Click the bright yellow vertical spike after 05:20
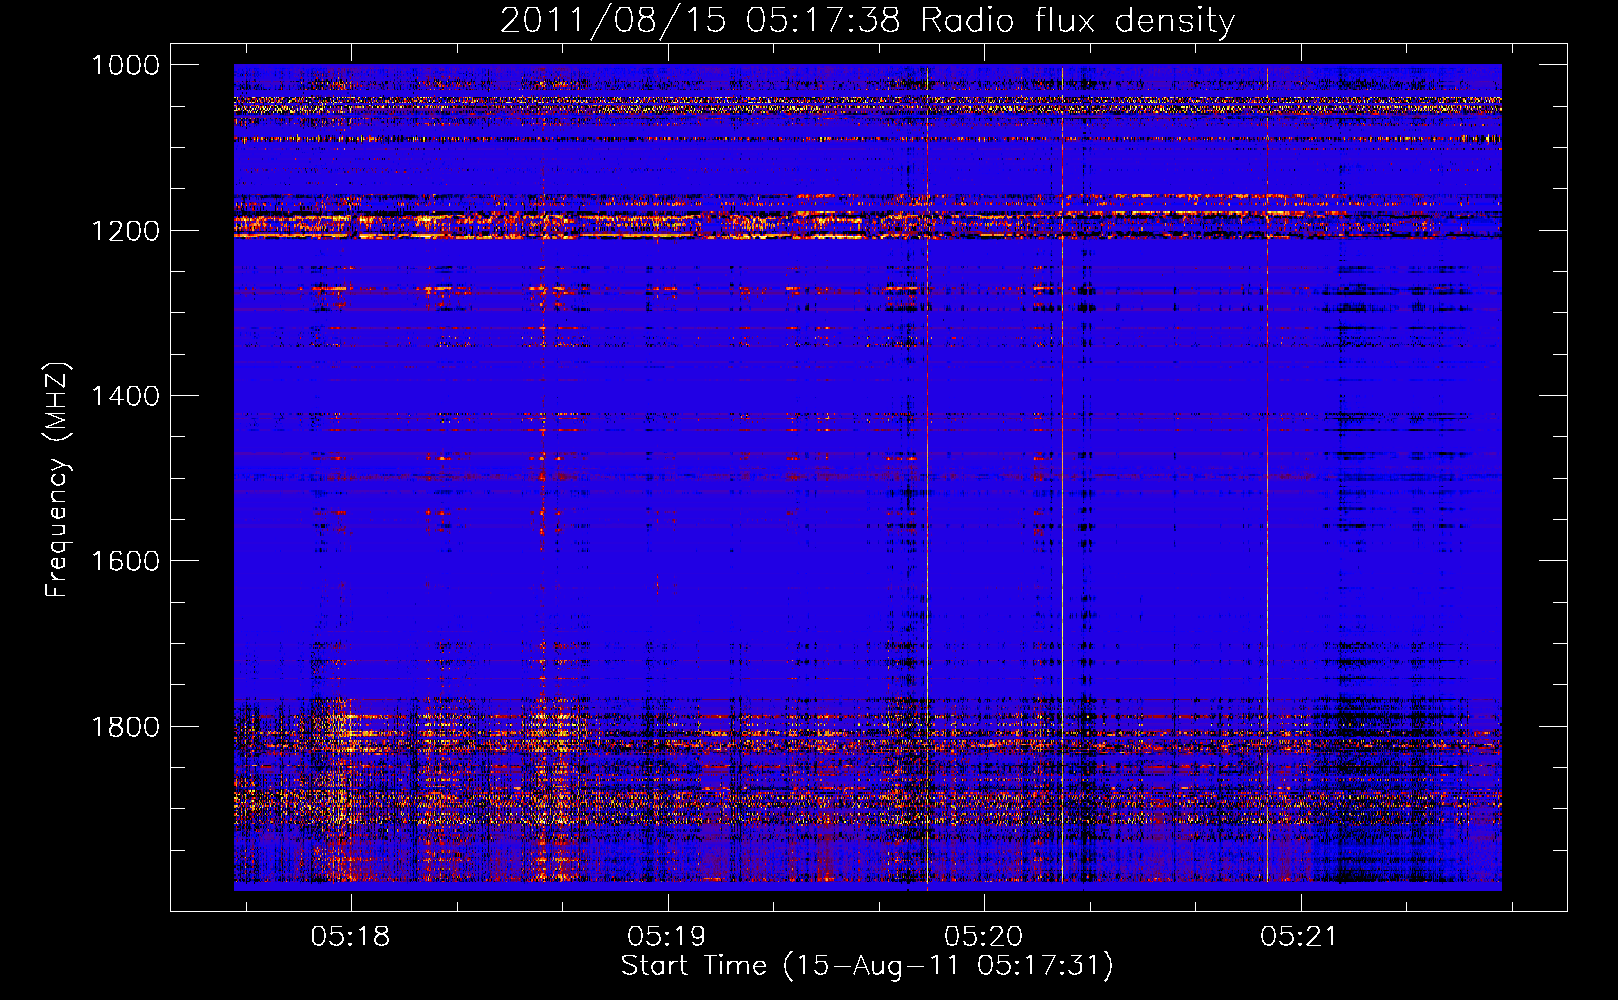This screenshot has height=1000, width=1618. point(1062,475)
